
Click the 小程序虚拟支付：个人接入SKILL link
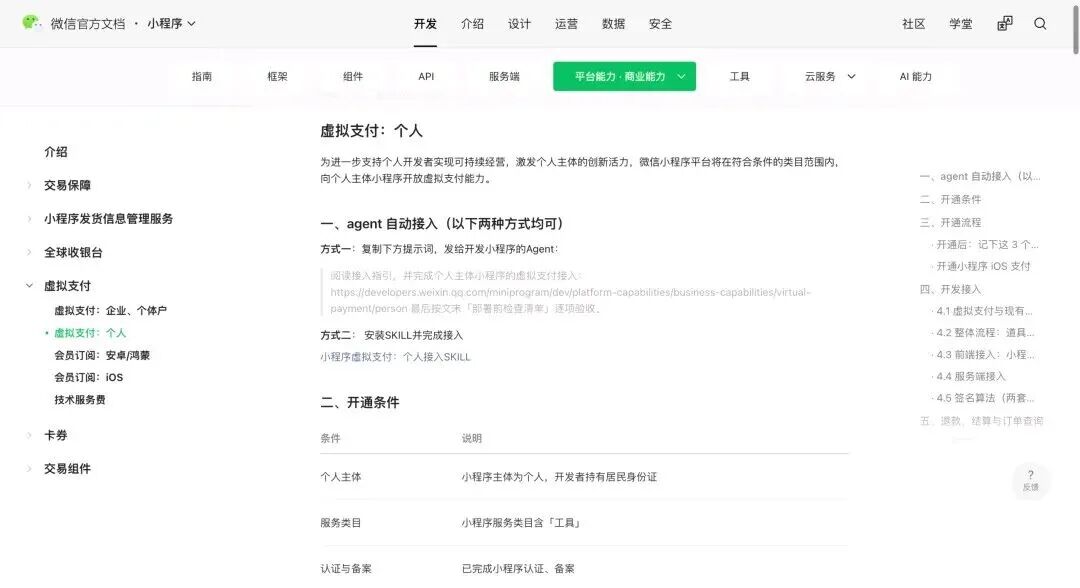tap(395, 357)
